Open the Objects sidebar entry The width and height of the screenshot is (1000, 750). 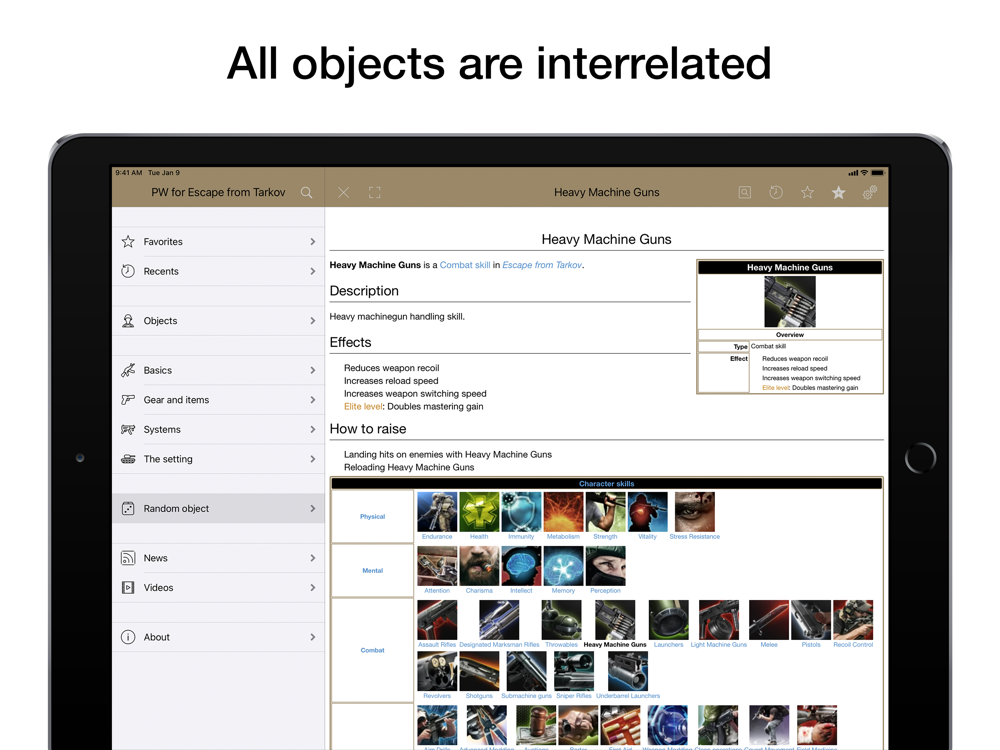click(218, 321)
